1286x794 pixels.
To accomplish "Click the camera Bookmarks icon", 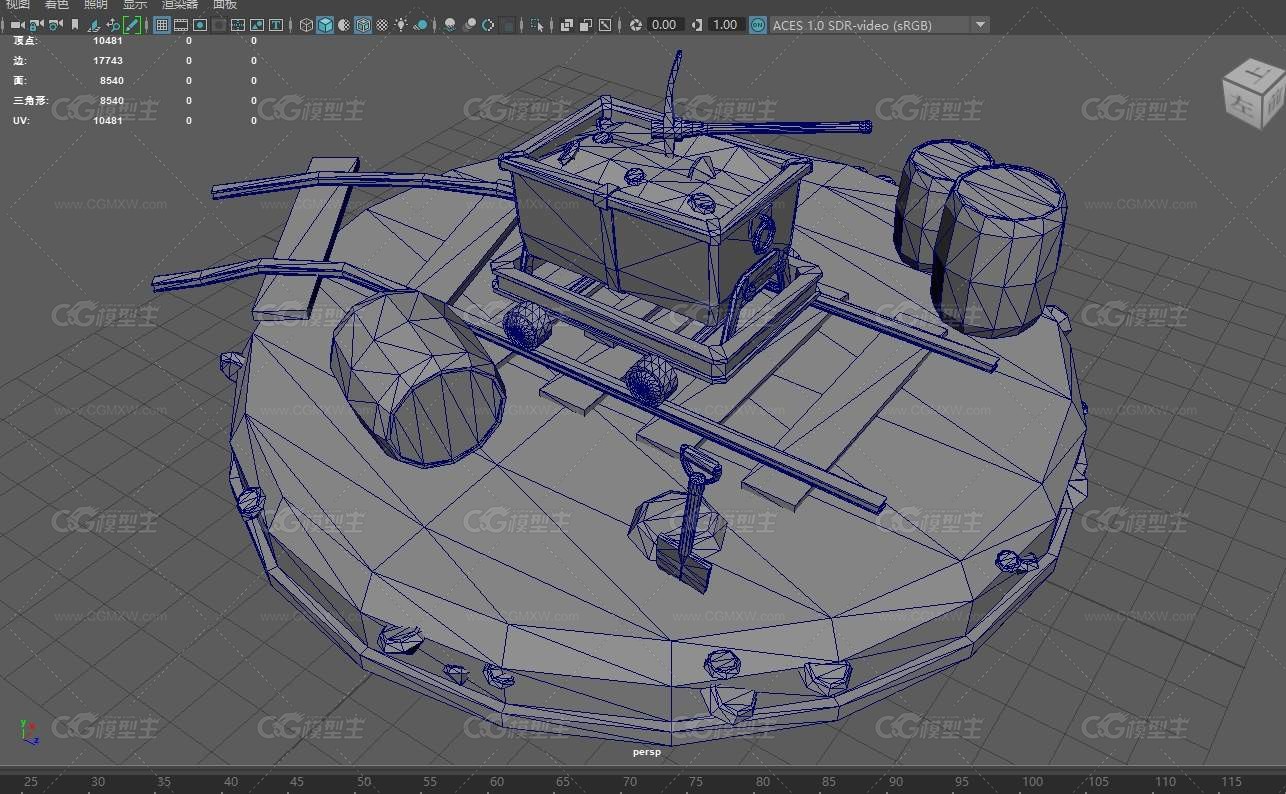I will tap(75, 25).
